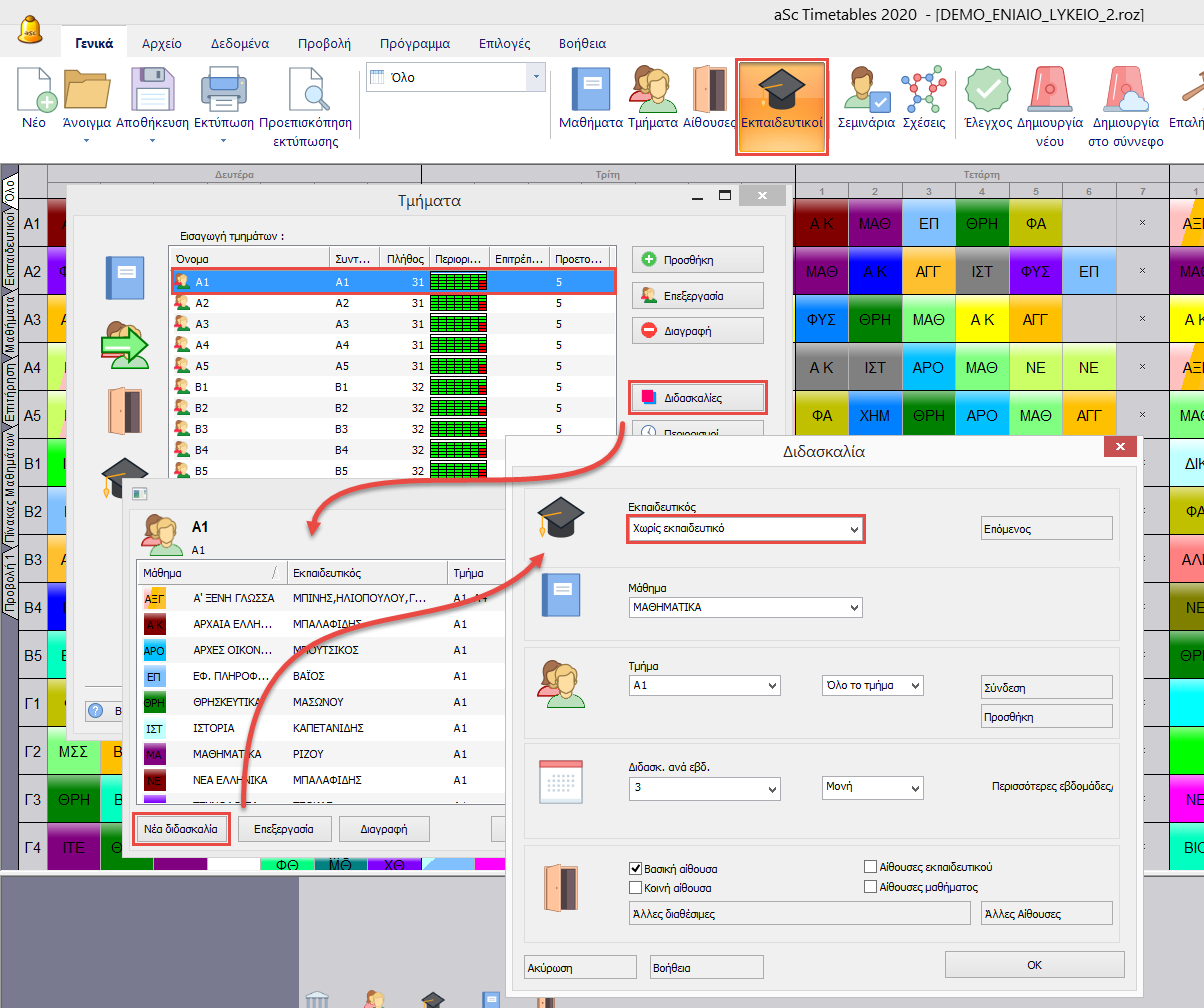Enable the Κοινή αίθουσα checkbox

[636, 887]
